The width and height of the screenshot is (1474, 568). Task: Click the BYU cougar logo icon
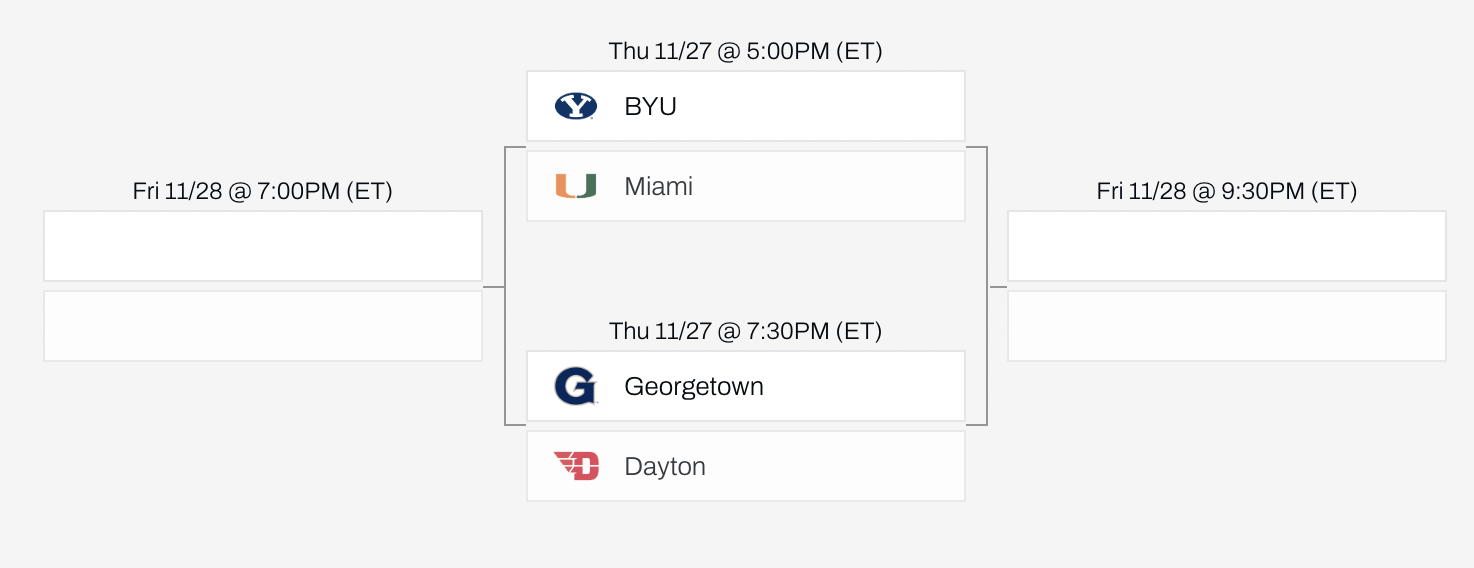pyautogui.click(x=576, y=106)
